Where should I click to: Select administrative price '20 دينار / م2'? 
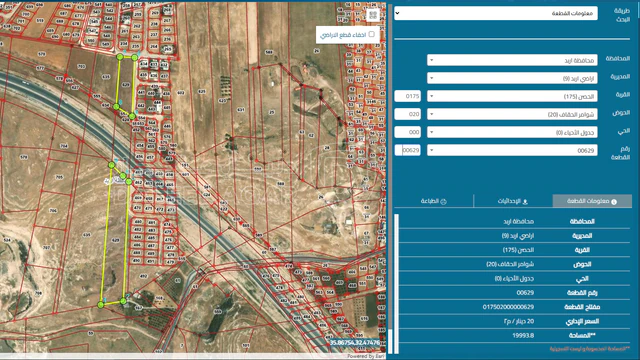(x=519, y=321)
